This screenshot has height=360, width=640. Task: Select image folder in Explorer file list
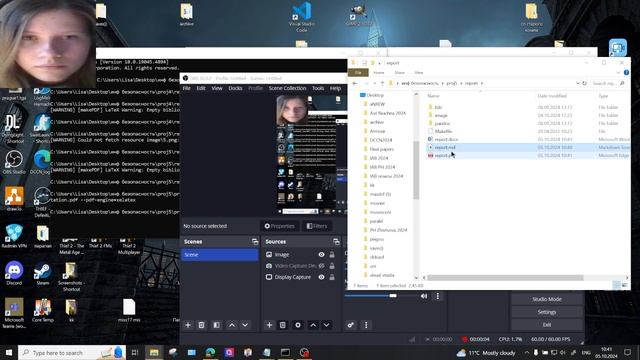pos(441,116)
